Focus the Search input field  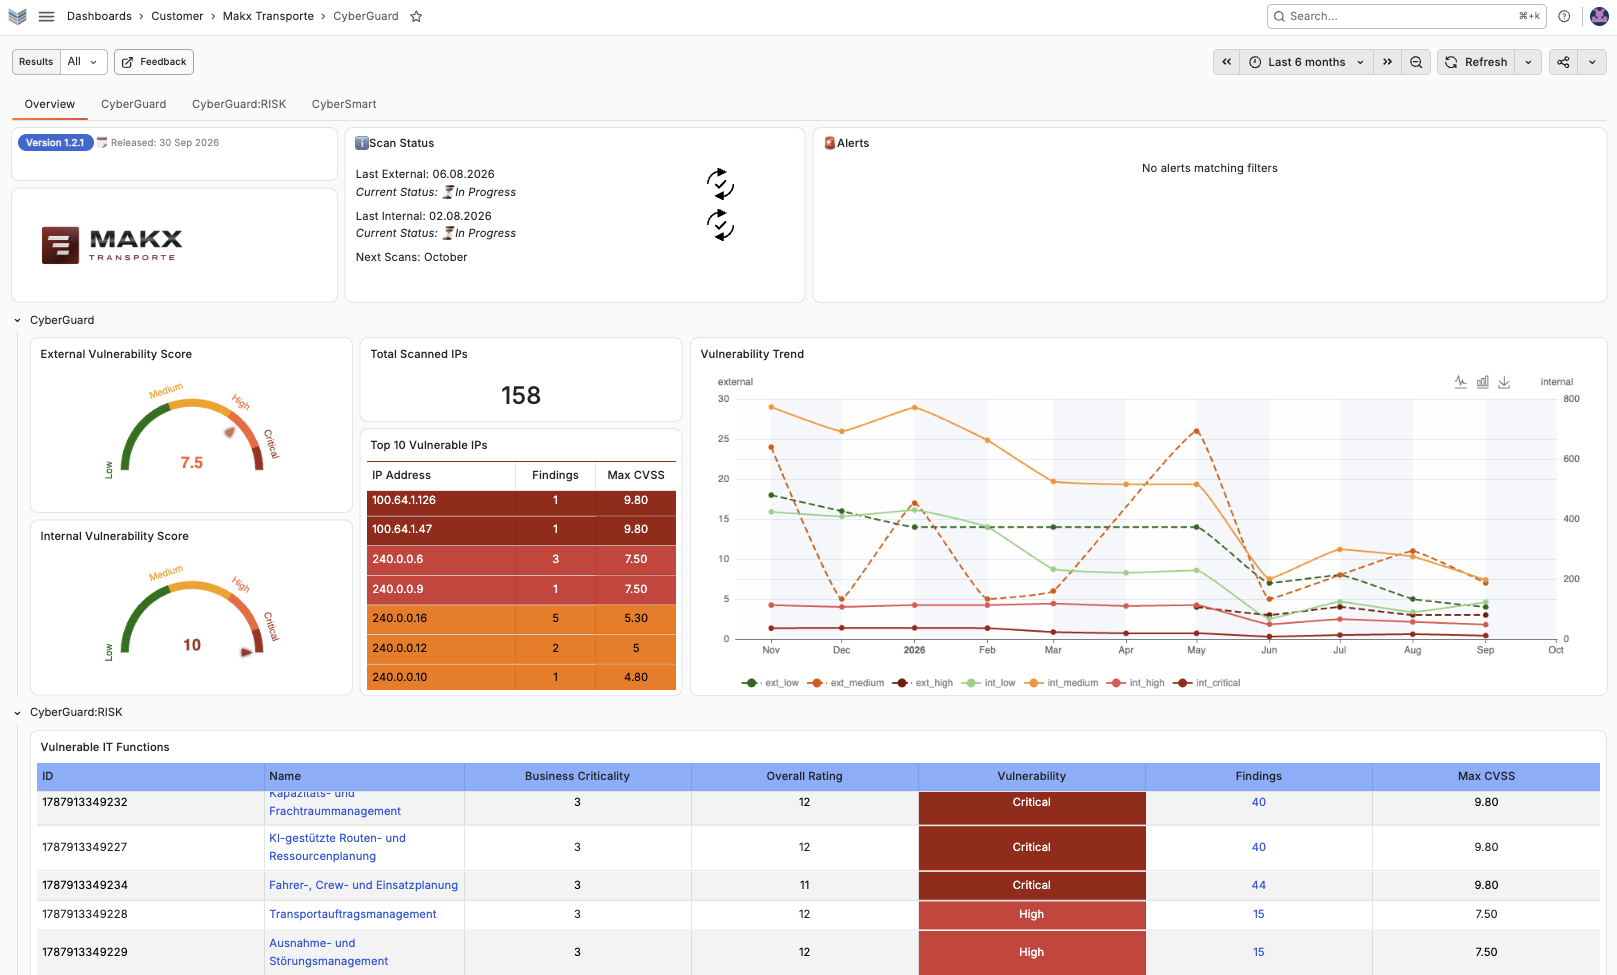click(x=1406, y=16)
